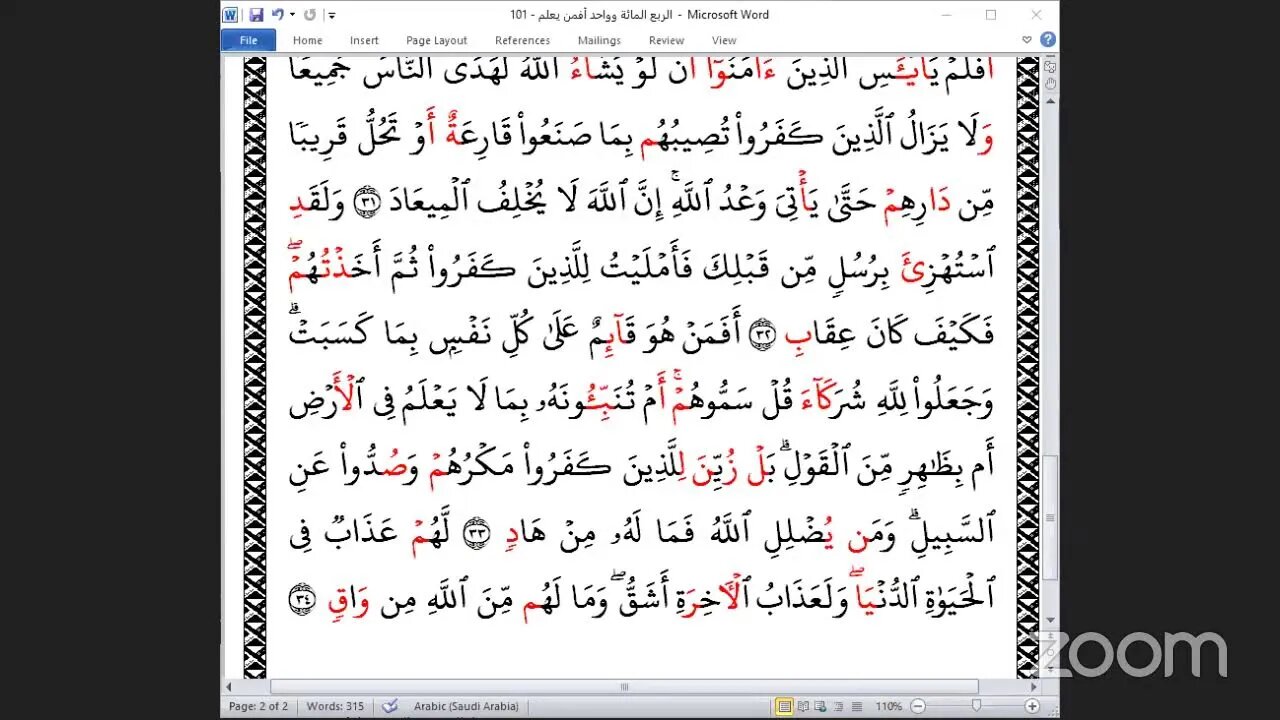Click verse number marker 32
This screenshot has width=1280, height=720.
coord(762,335)
